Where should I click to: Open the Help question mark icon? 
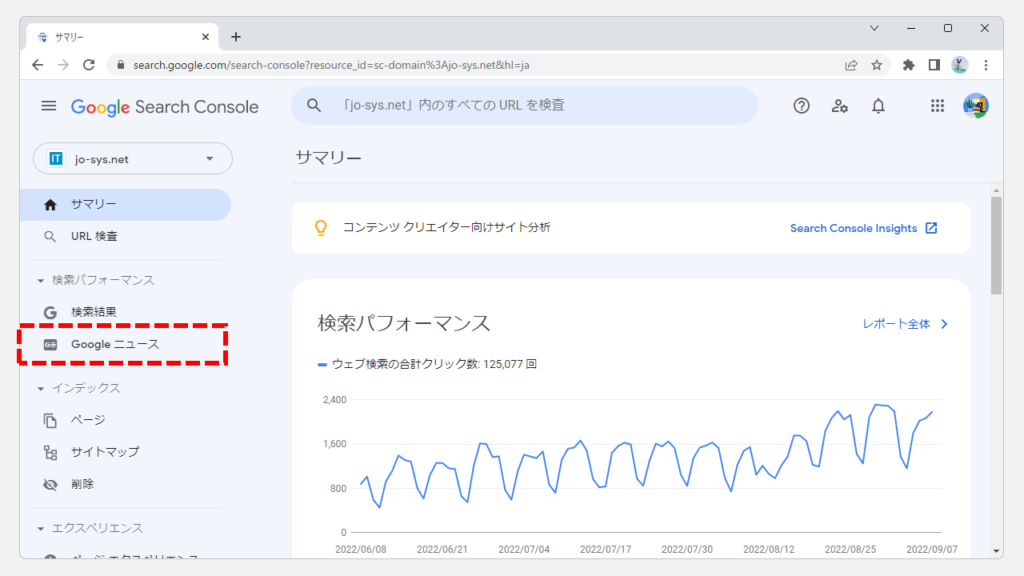(x=801, y=106)
